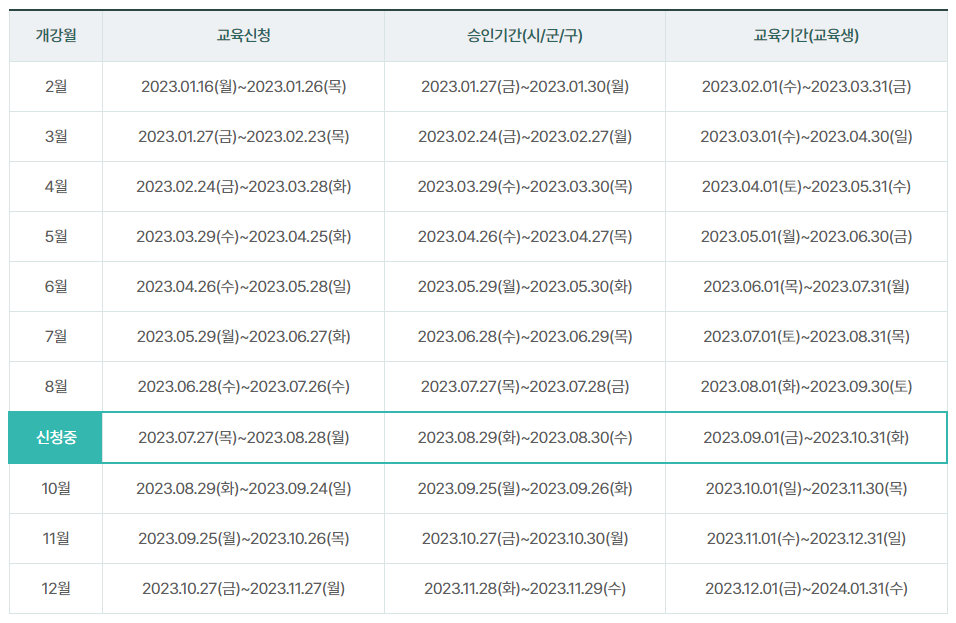Select application dates 2023.01.16(월)~2023.01.26(목)
The image size is (956, 623).
(x=243, y=86)
